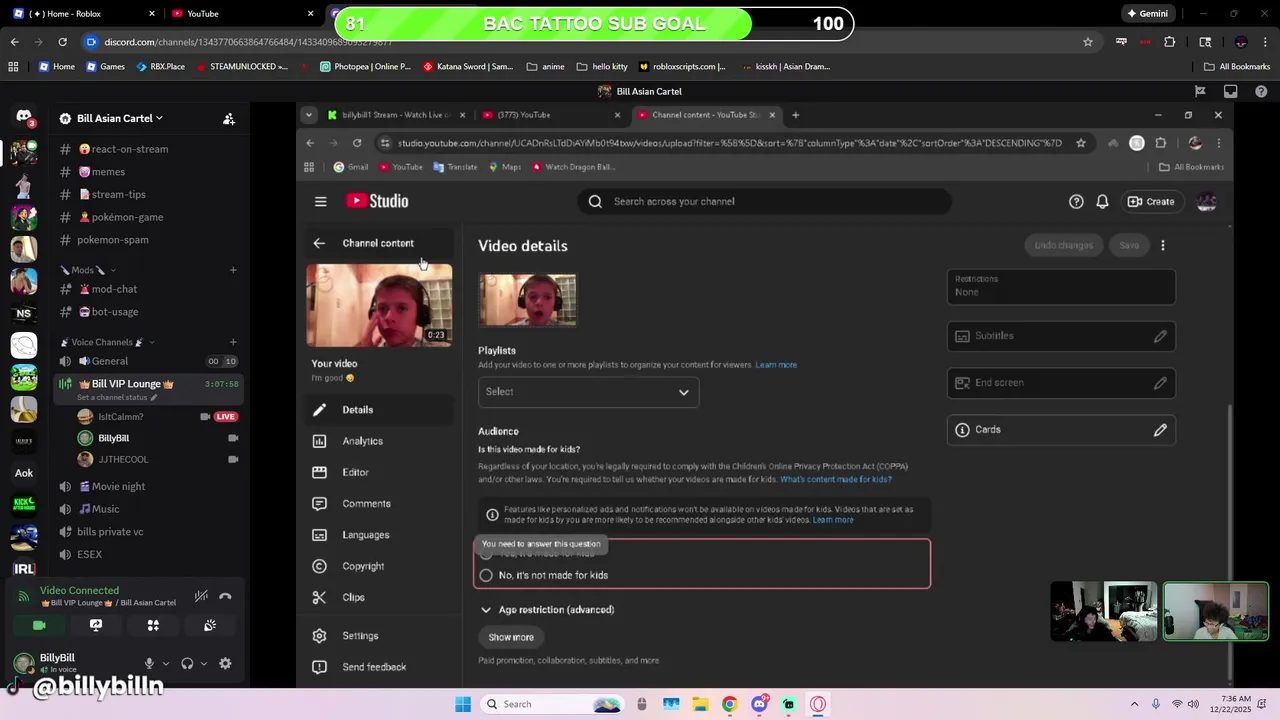Screen dimensions: 1280x720
Task: Open the Playlists Select dropdown
Action: [588, 392]
